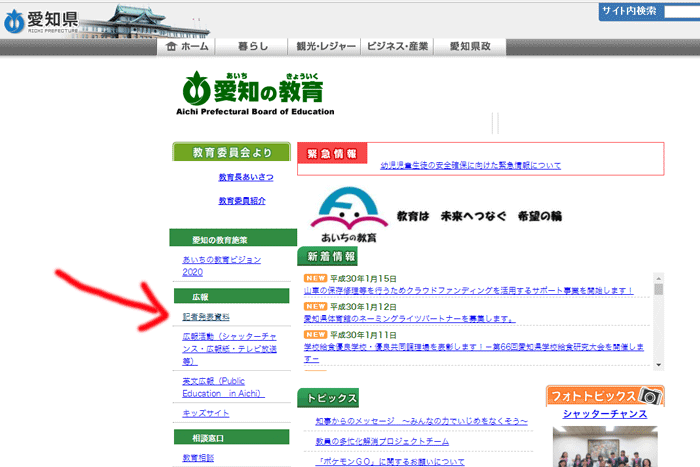Click the camera icon on フォトトピックス banner

(651, 396)
